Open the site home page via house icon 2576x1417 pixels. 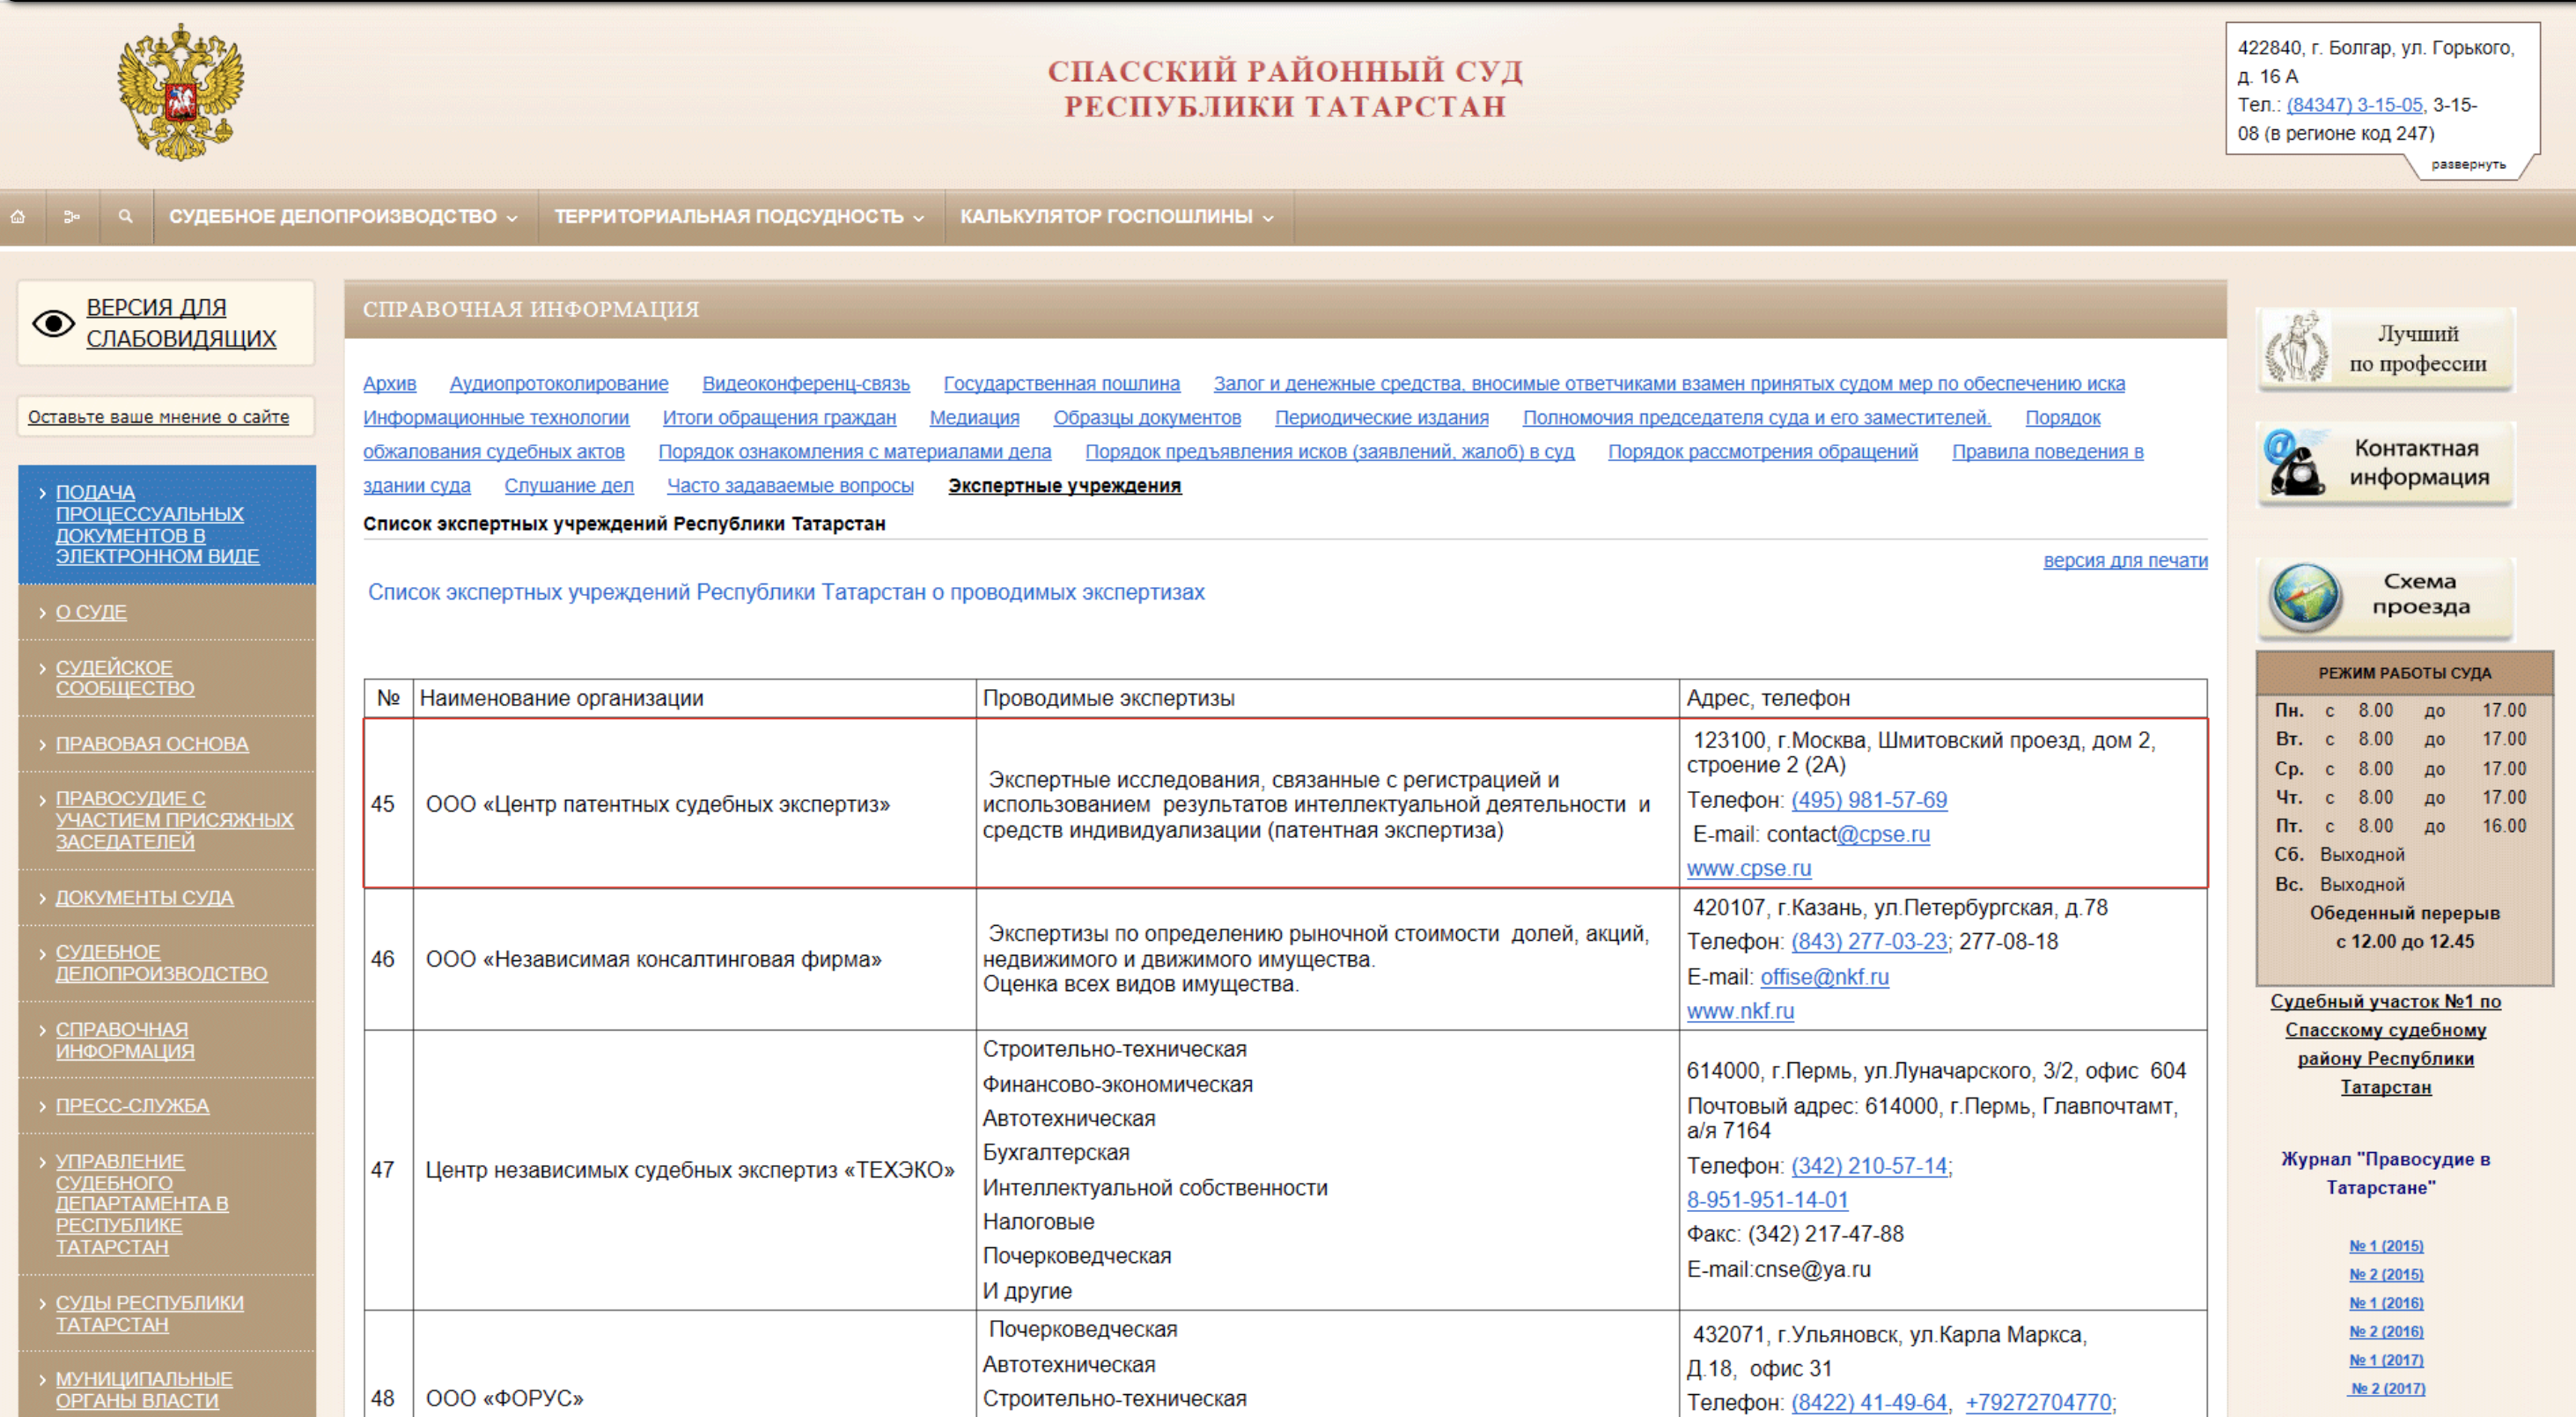point(21,217)
